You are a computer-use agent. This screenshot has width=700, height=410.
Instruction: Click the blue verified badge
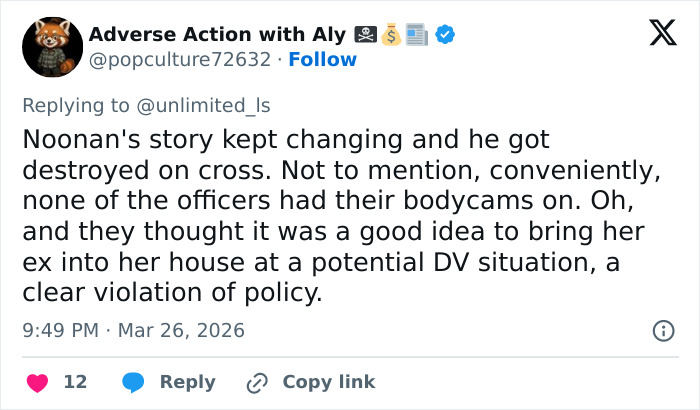point(446,34)
